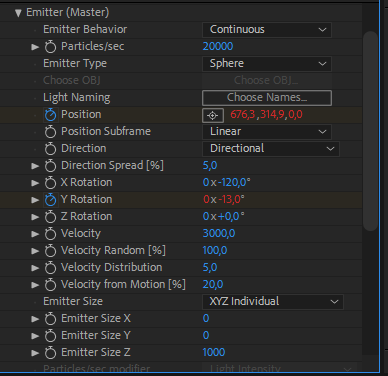Screen dimensions: 388x376
Task: Toggle stopwatch for Direction Spread [%]
Action: (x=50, y=166)
